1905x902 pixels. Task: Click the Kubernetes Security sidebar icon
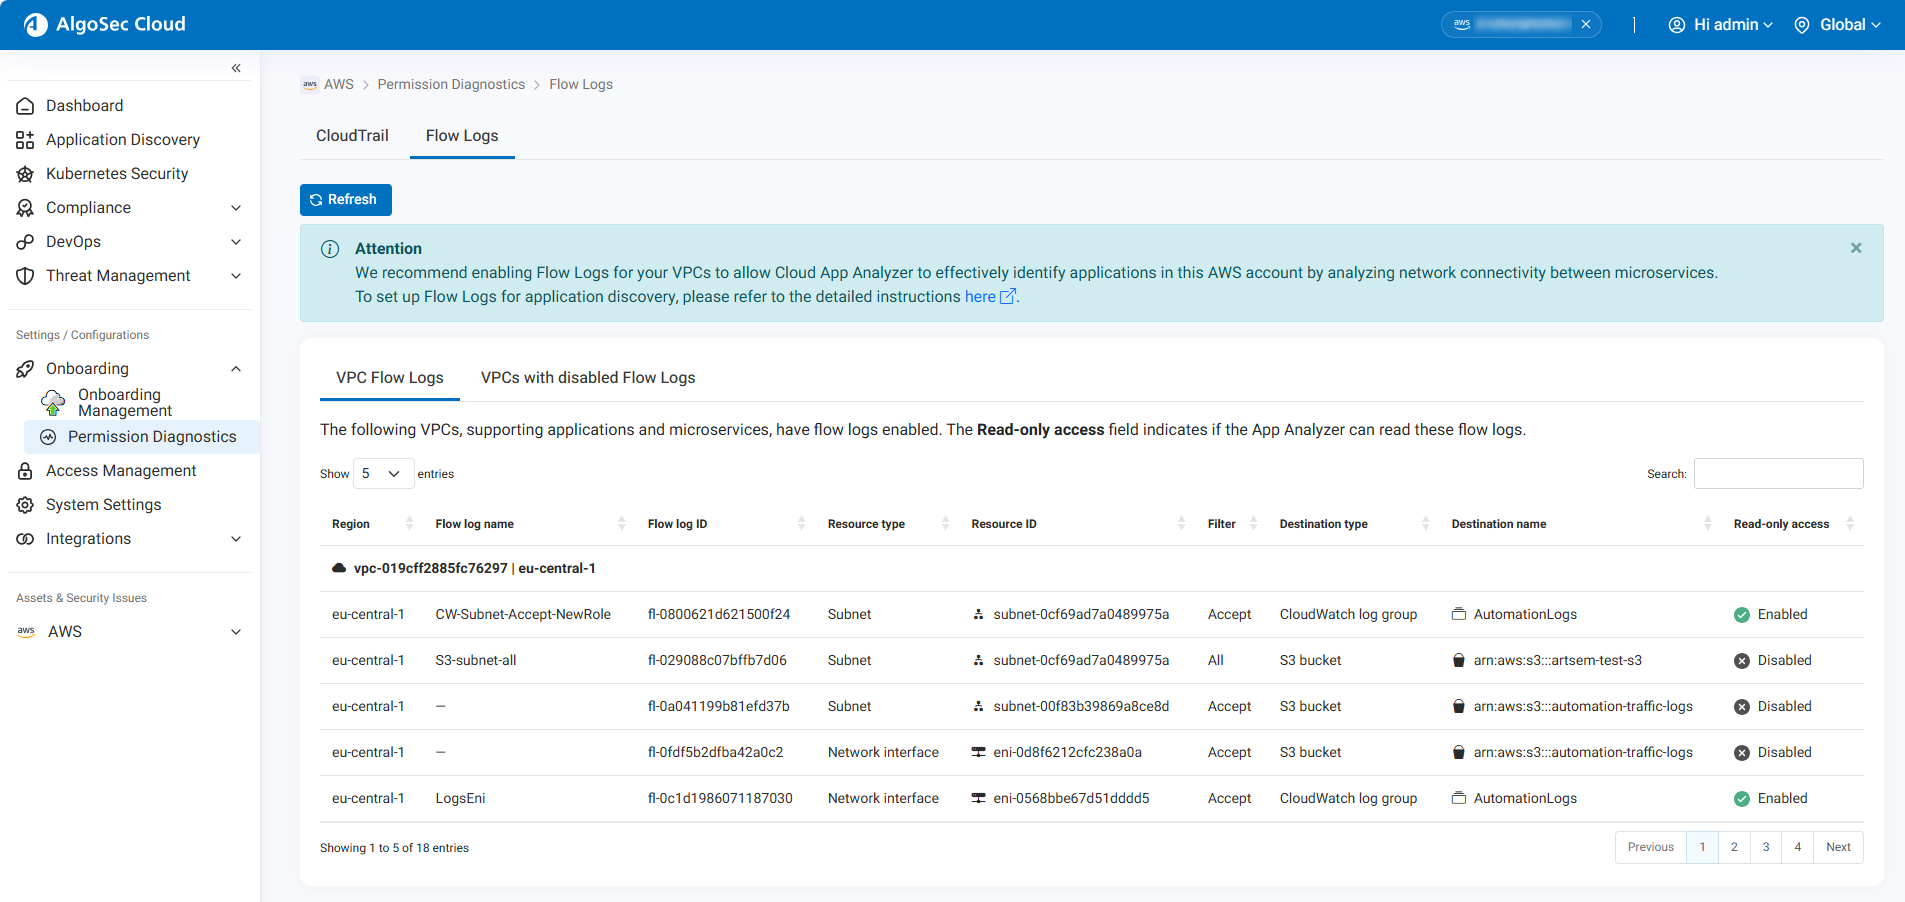tap(25, 174)
